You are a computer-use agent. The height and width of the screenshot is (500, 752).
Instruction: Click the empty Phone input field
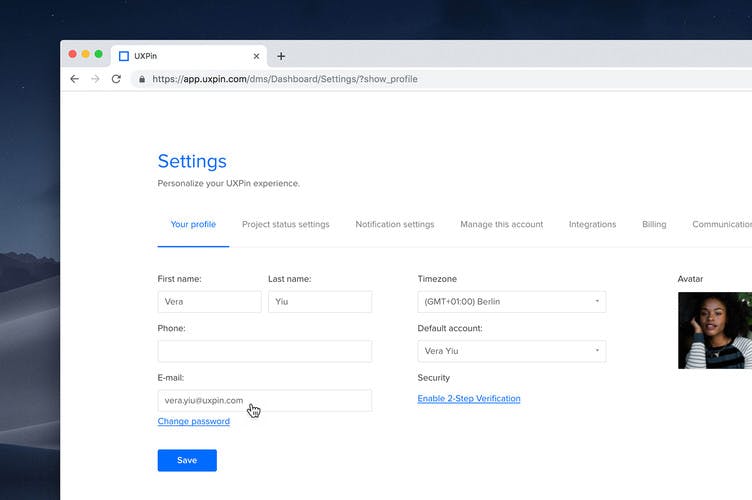click(x=265, y=351)
